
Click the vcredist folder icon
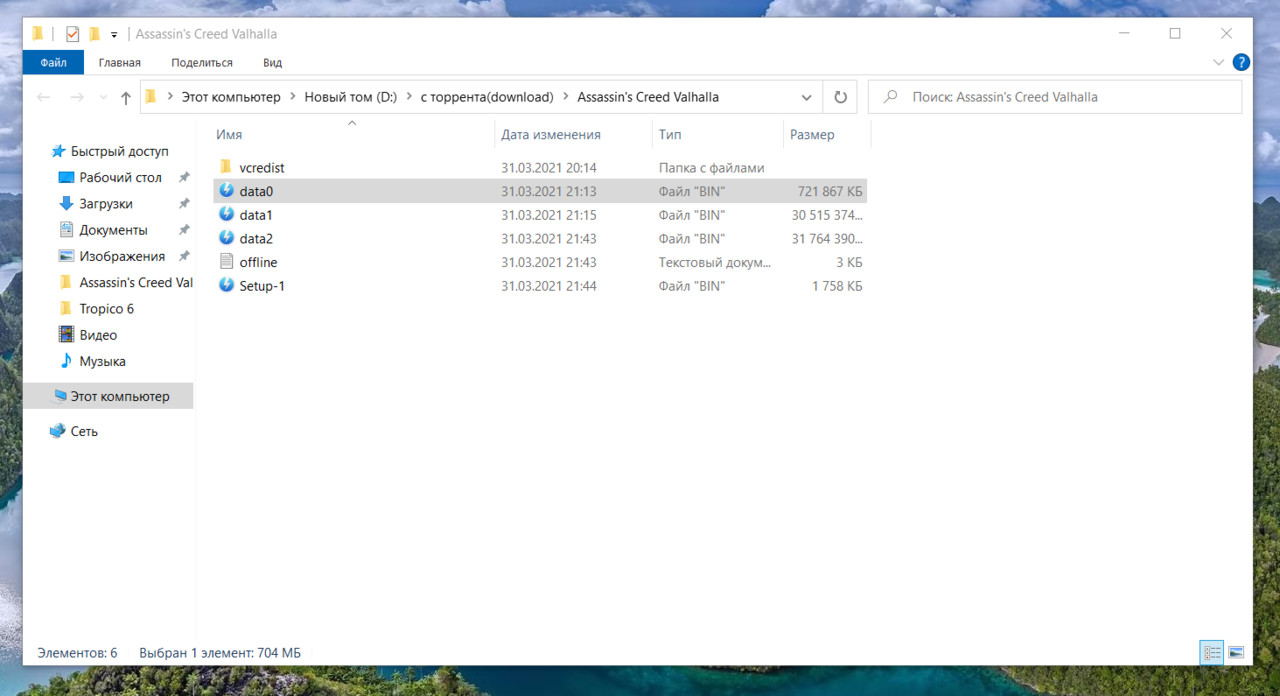point(226,167)
